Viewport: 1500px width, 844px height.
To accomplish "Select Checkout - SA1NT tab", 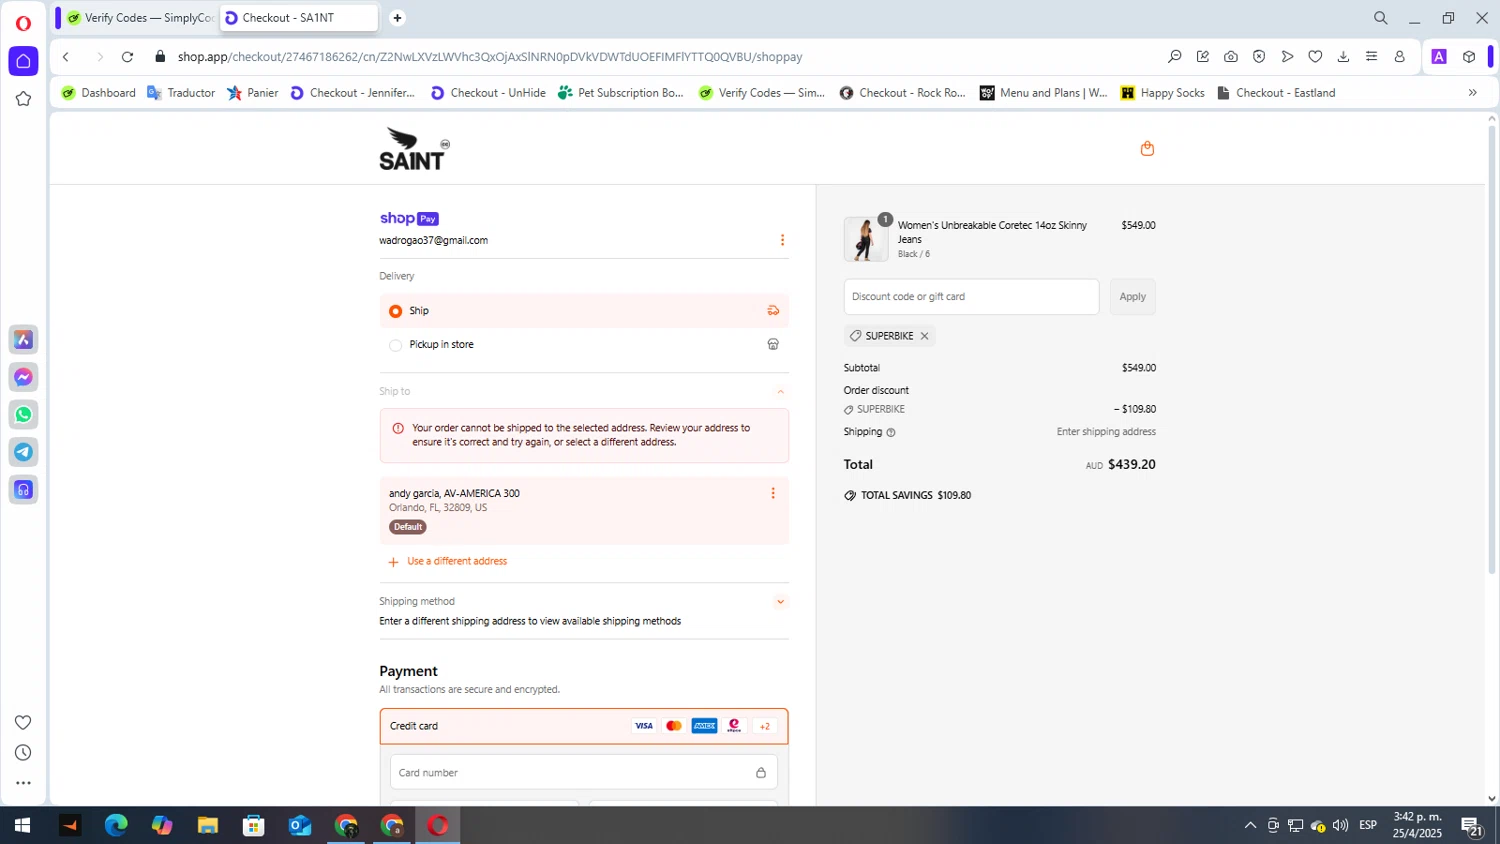I will [299, 18].
